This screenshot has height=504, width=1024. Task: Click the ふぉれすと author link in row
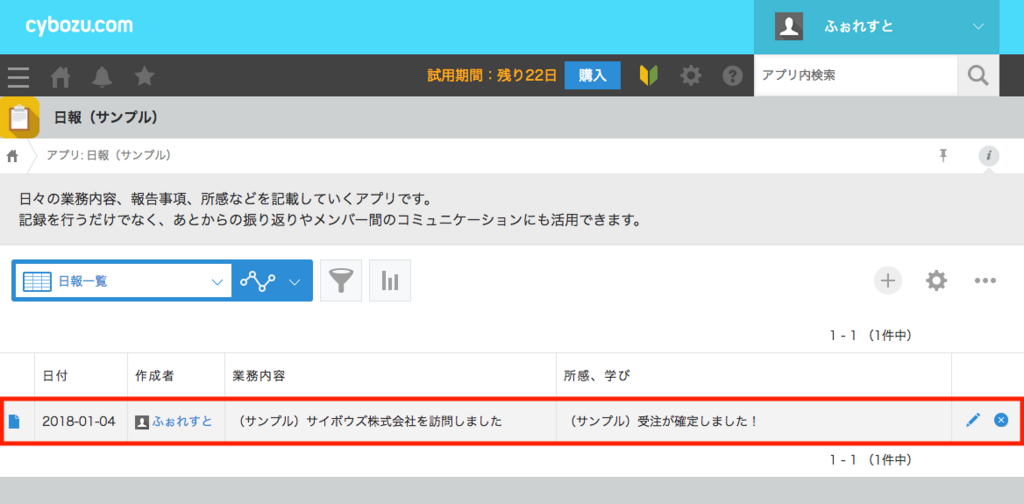tap(182, 421)
